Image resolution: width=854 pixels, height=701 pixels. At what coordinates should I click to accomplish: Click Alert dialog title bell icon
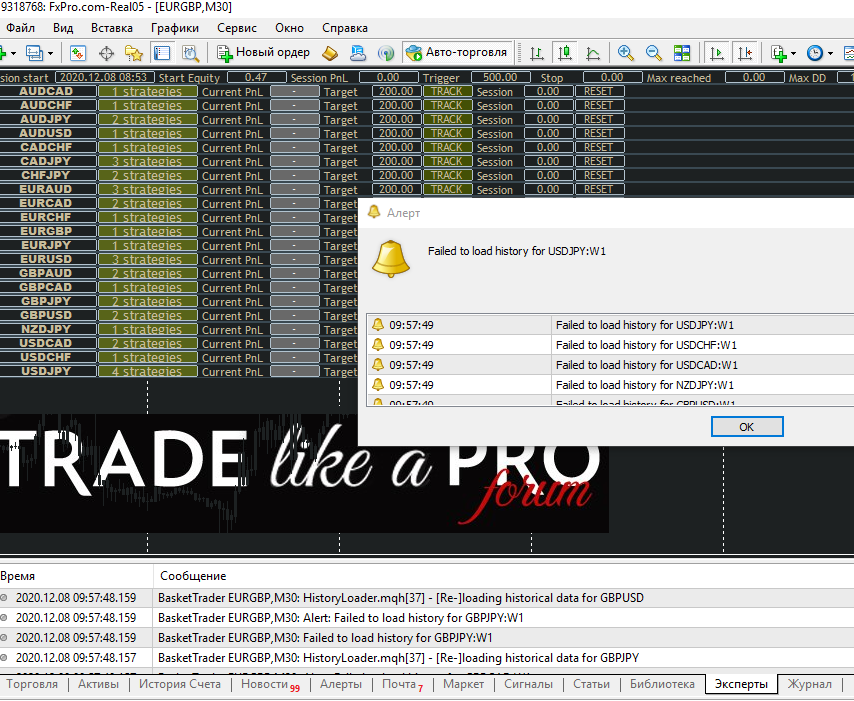(x=374, y=212)
